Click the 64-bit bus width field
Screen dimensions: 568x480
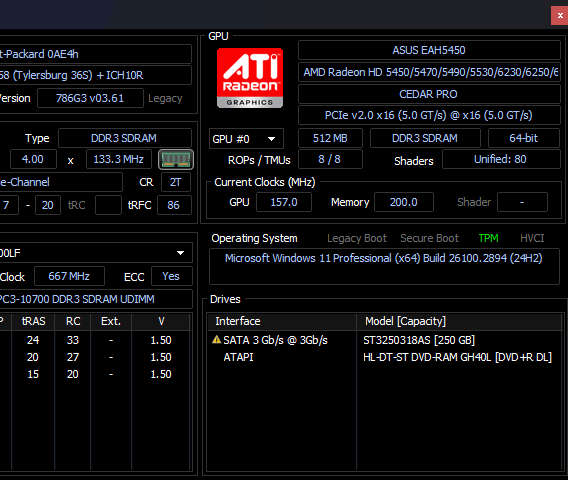click(524, 138)
